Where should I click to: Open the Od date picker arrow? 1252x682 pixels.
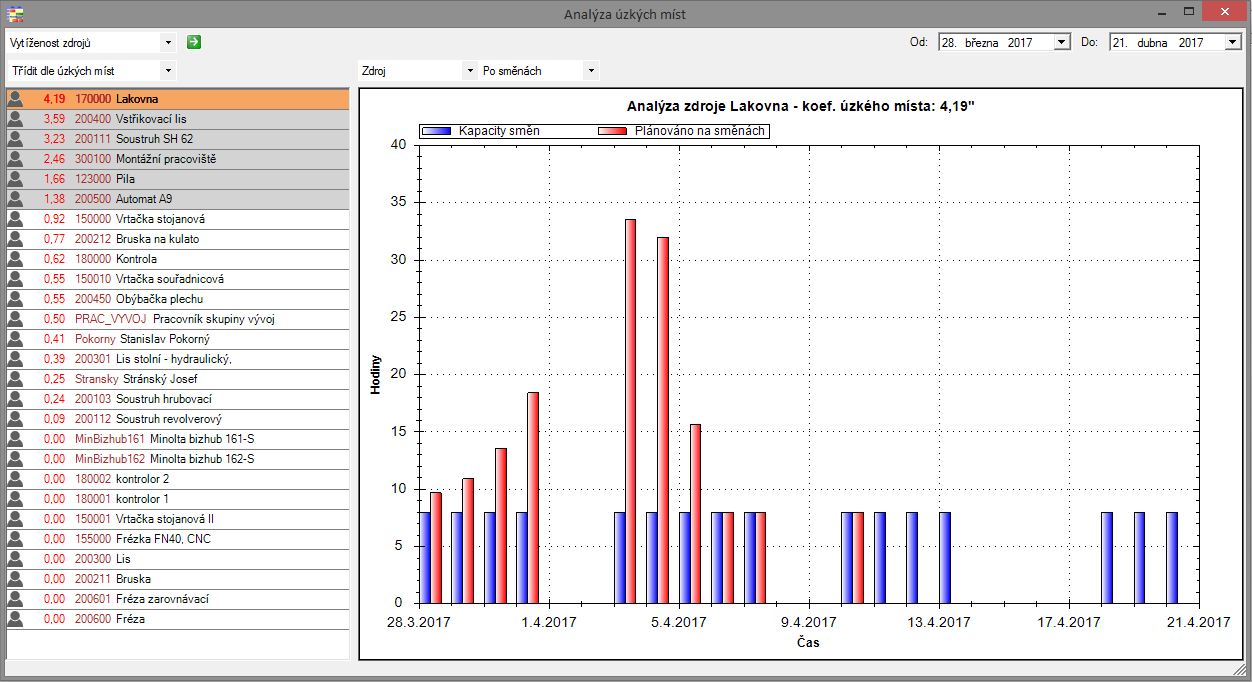1062,42
